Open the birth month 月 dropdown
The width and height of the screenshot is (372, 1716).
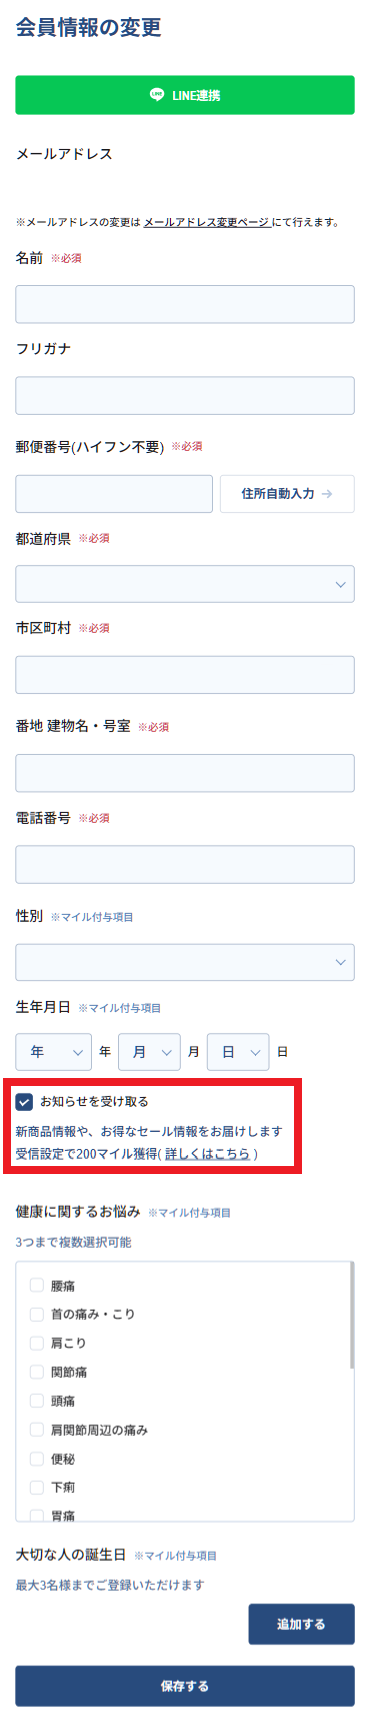pyautogui.click(x=149, y=1052)
